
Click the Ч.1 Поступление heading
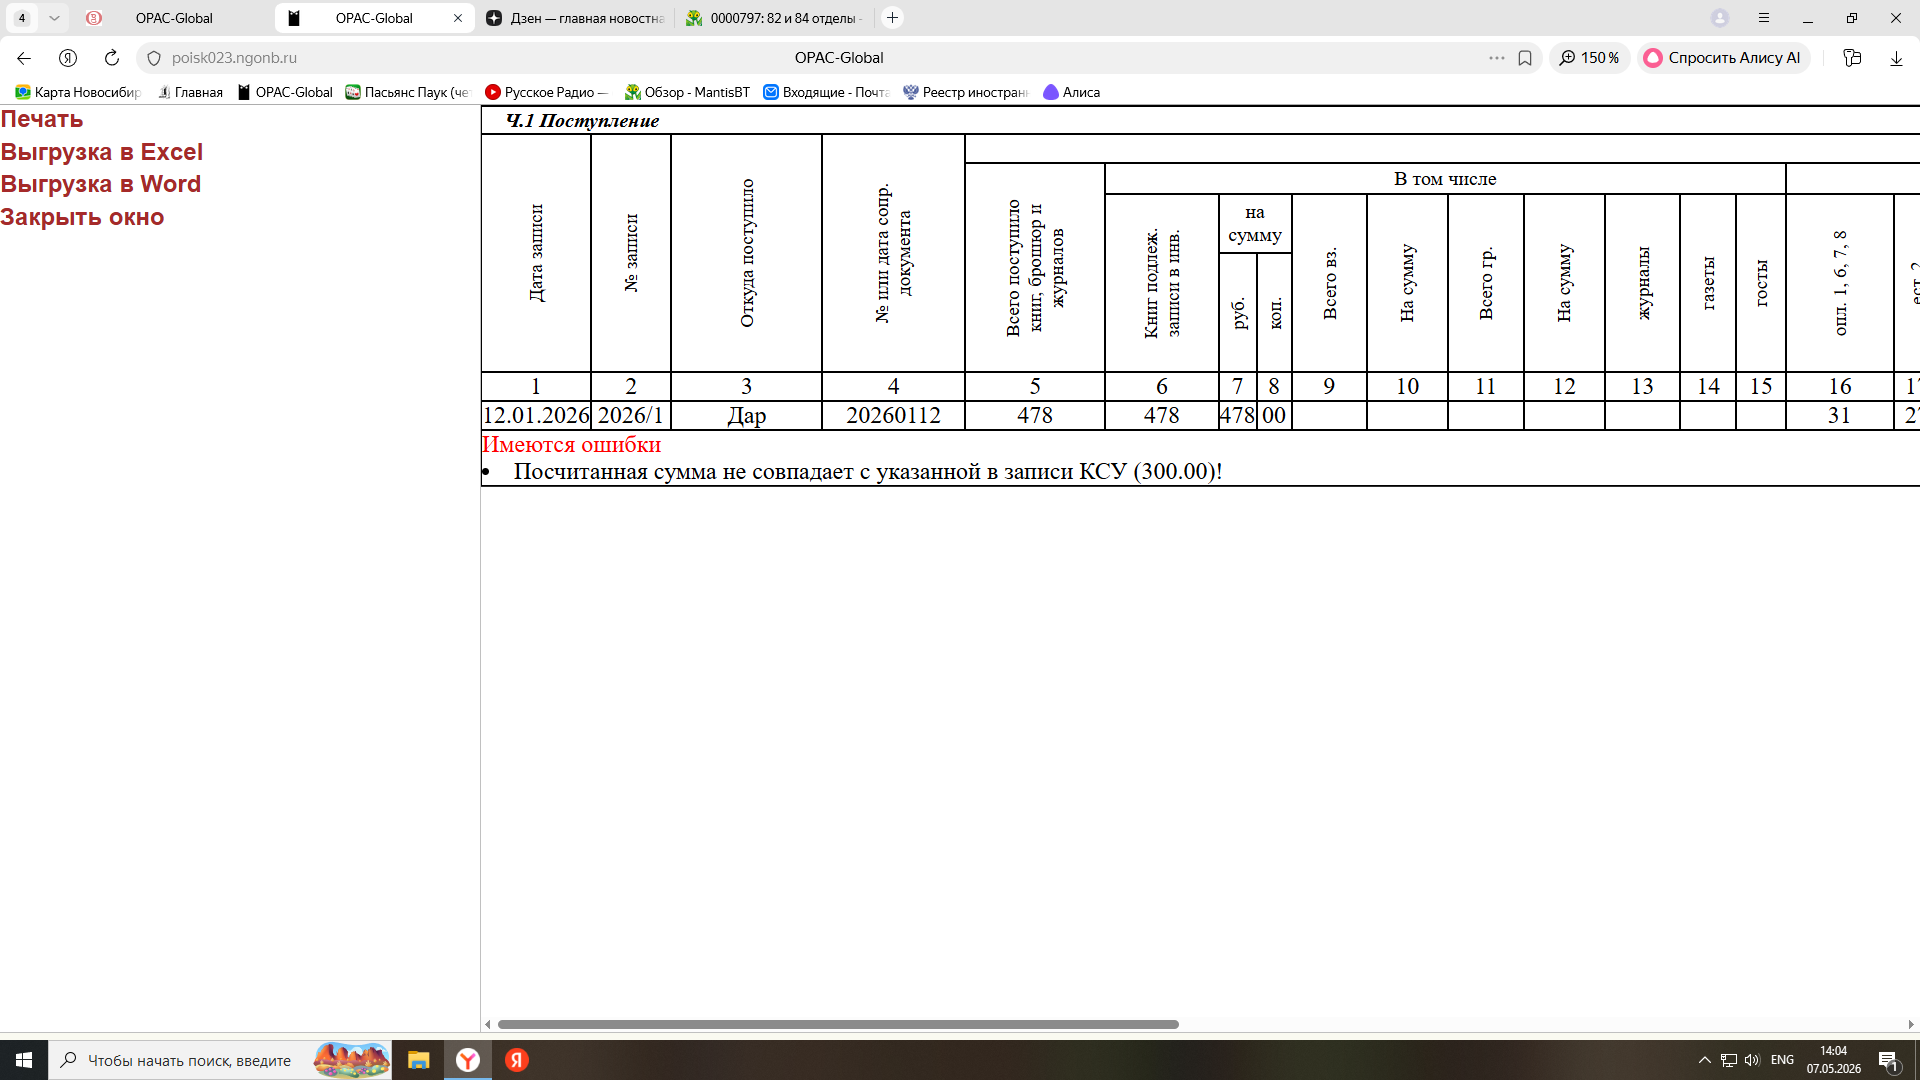tap(583, 121)
